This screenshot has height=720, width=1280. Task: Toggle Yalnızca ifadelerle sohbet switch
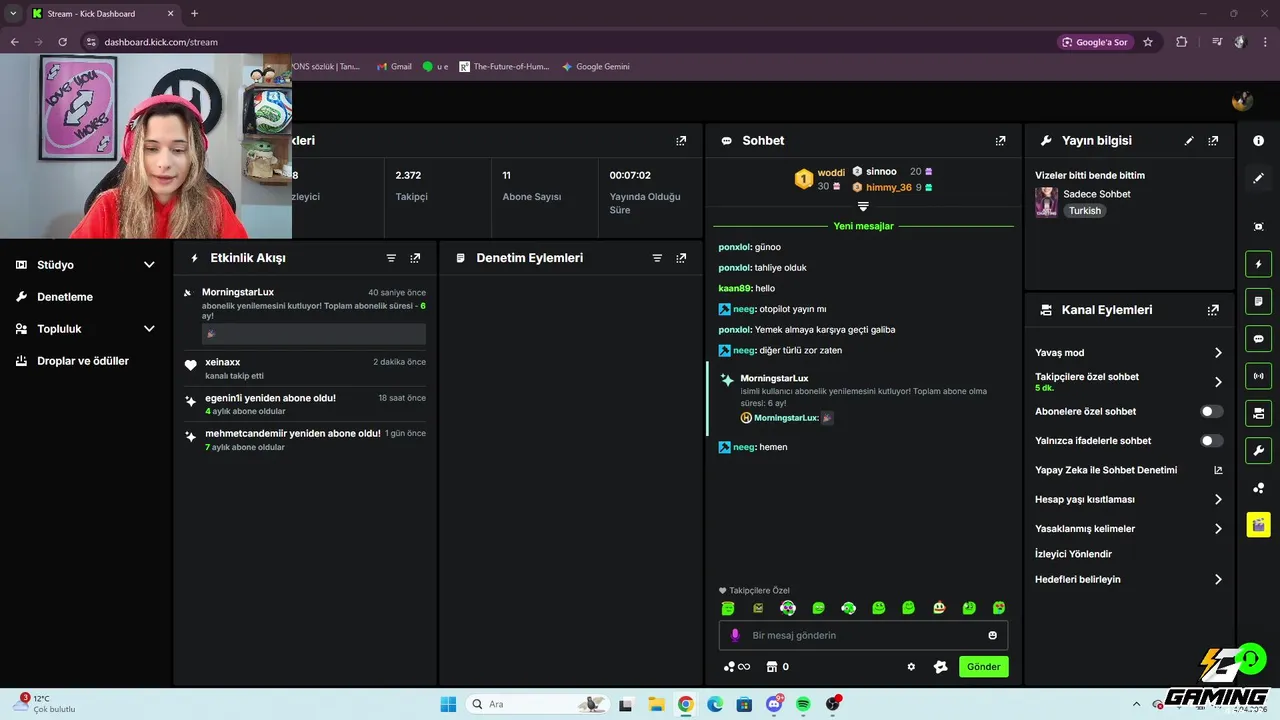1211,440
